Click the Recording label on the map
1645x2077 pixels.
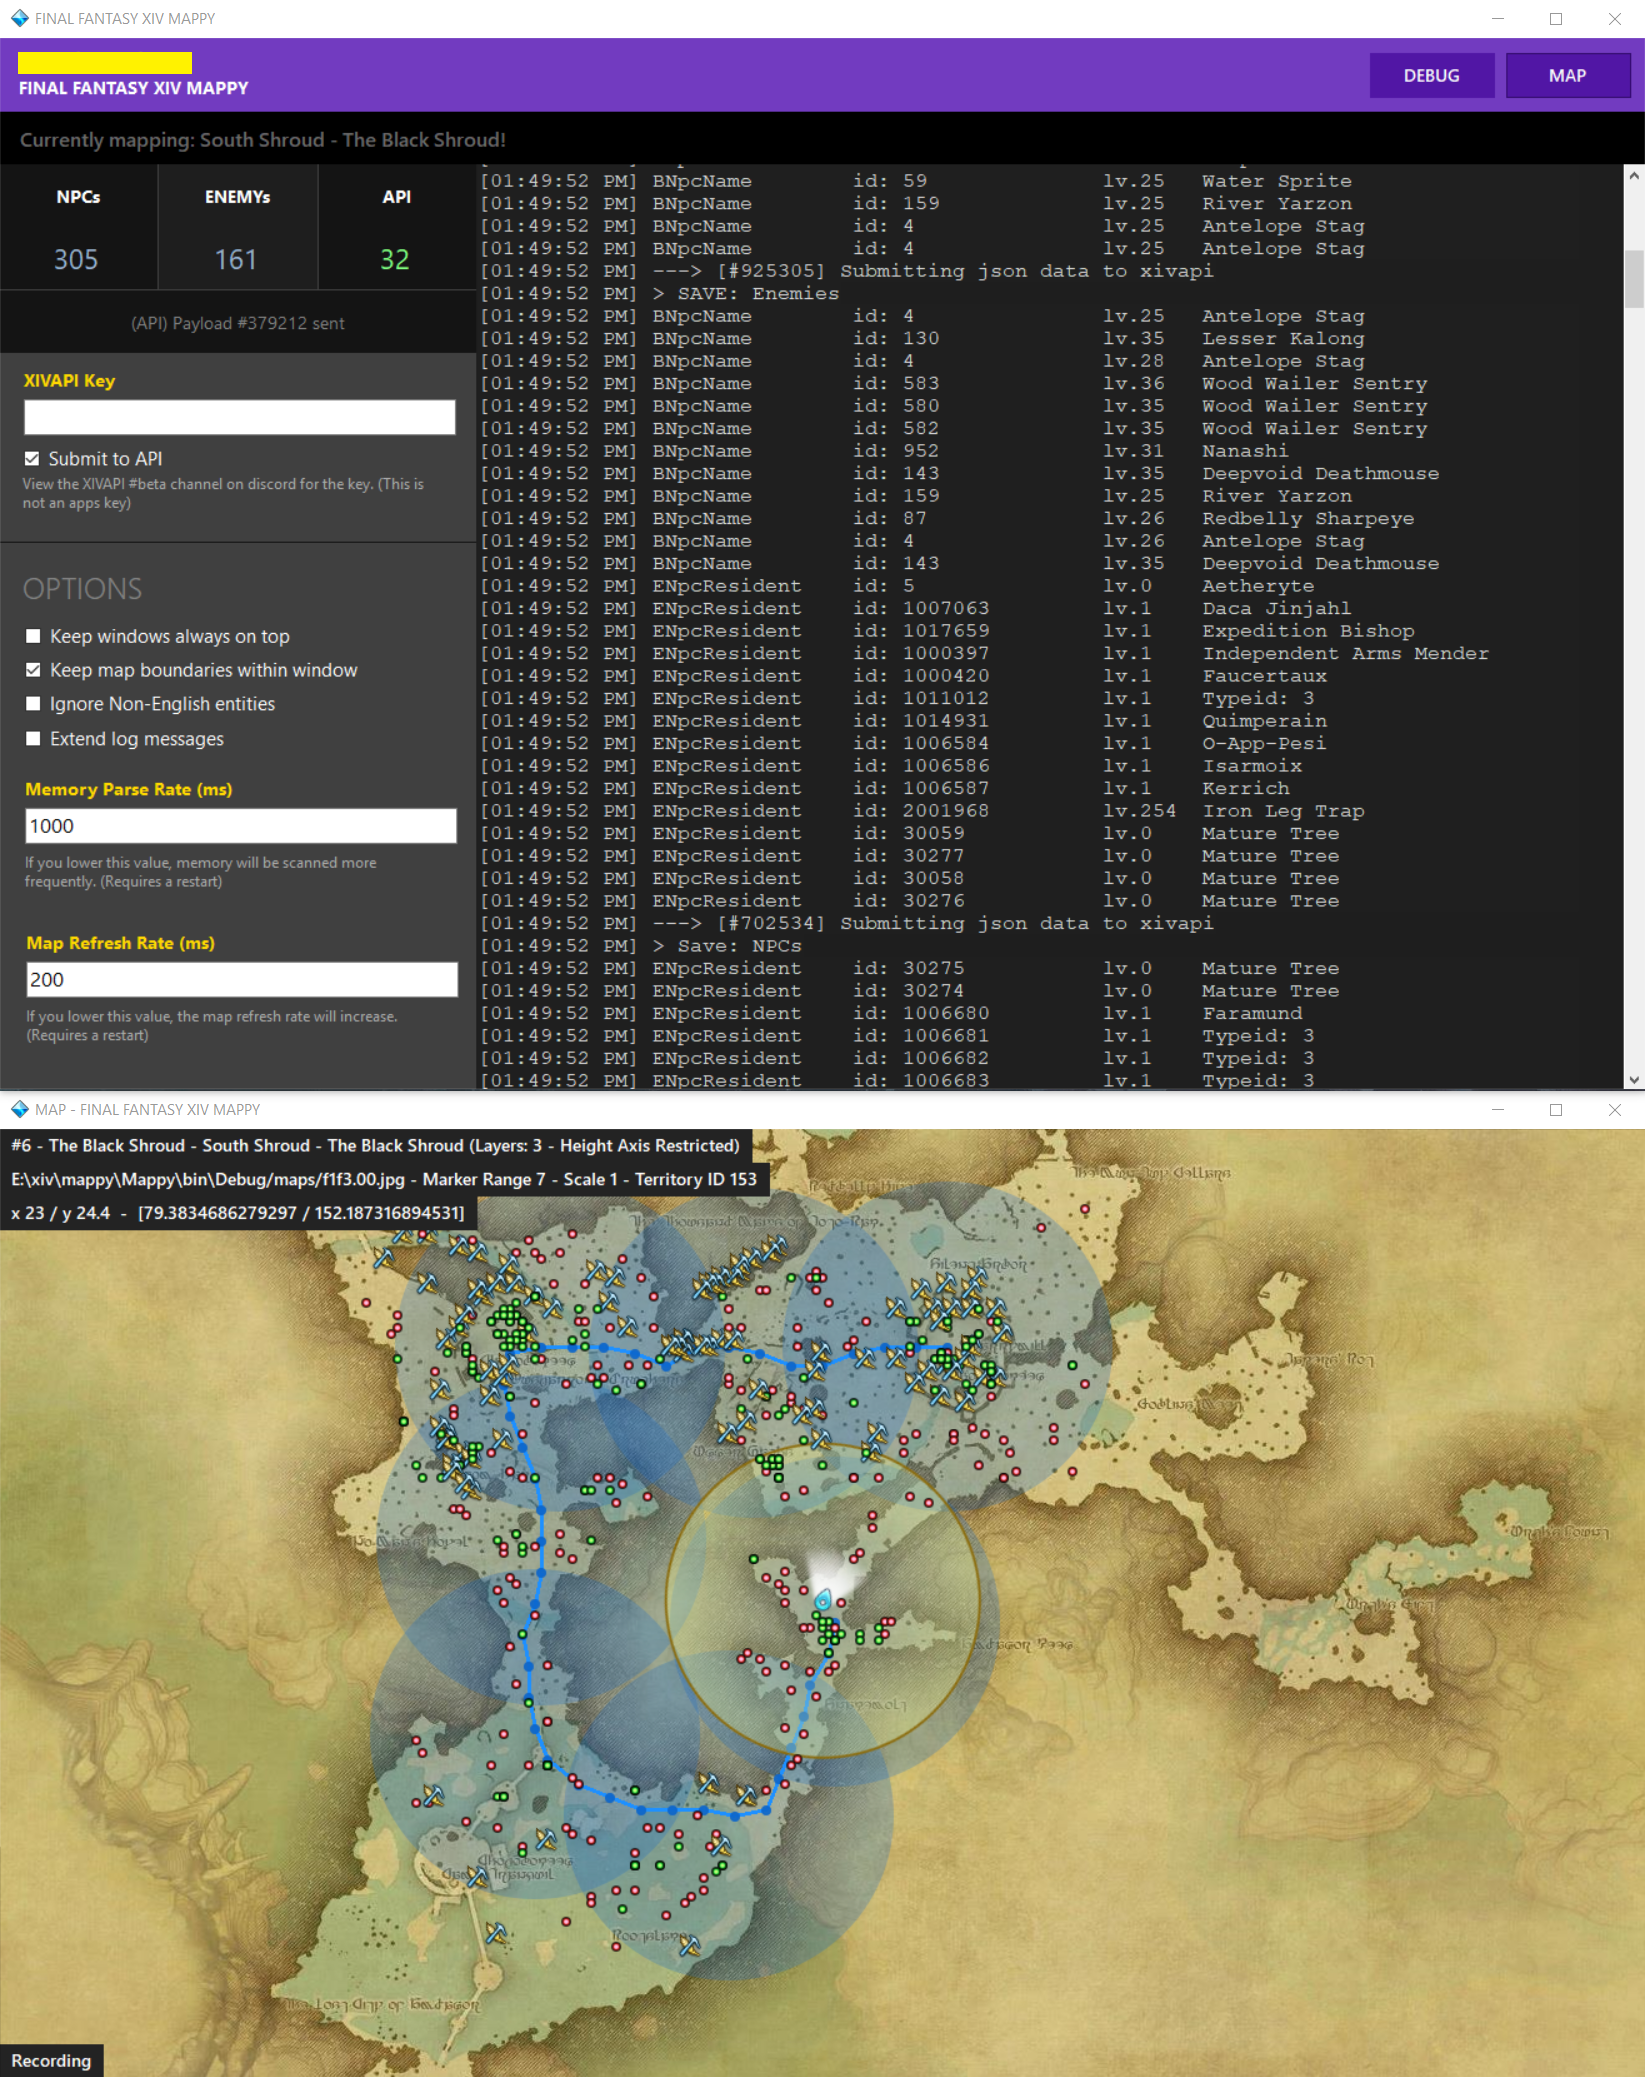51,2060
